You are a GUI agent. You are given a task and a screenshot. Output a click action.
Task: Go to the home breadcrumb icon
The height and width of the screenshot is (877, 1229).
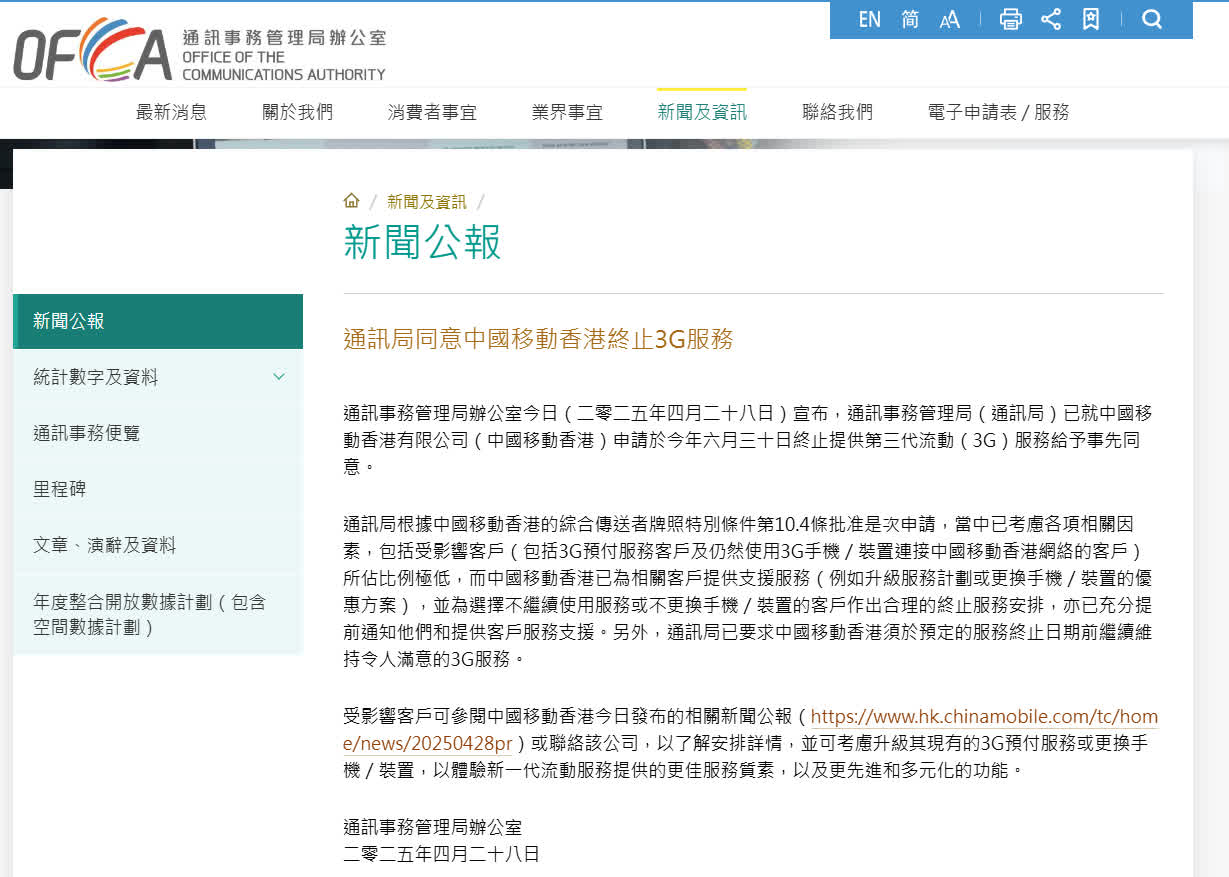(351, 201)
